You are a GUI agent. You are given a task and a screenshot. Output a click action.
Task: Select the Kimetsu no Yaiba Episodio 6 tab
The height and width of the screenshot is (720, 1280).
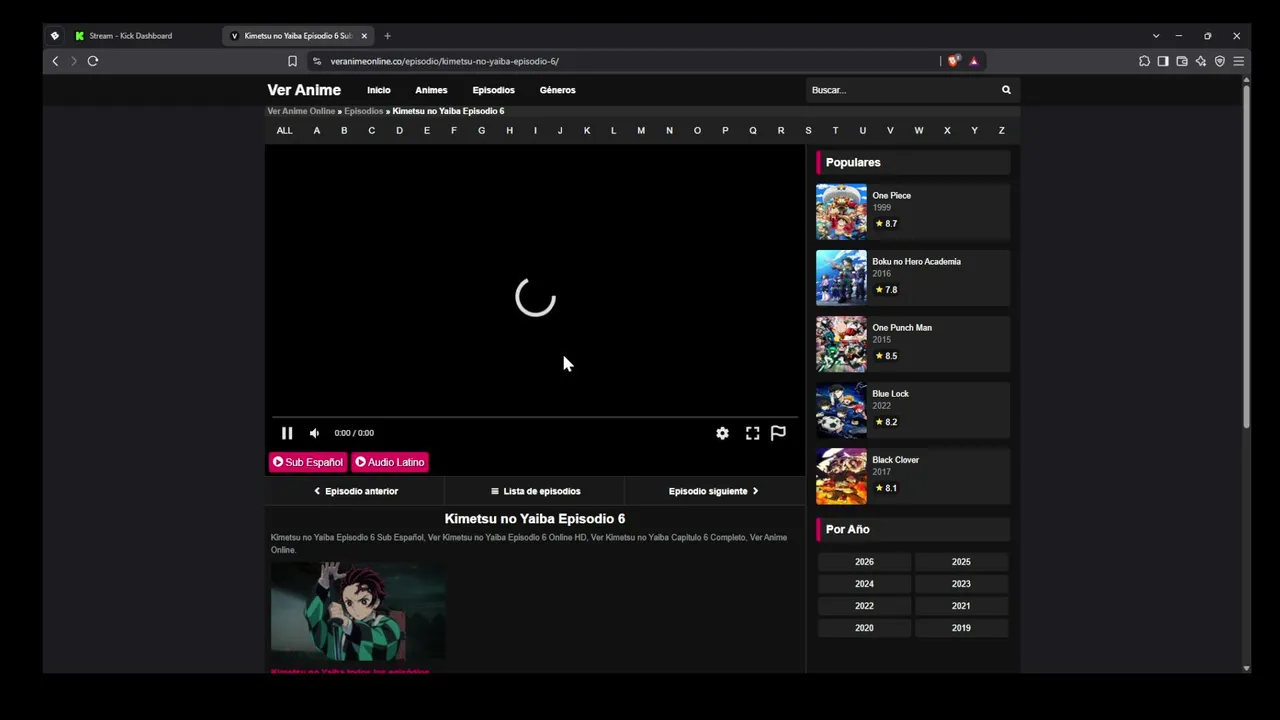tap(299, 36)
